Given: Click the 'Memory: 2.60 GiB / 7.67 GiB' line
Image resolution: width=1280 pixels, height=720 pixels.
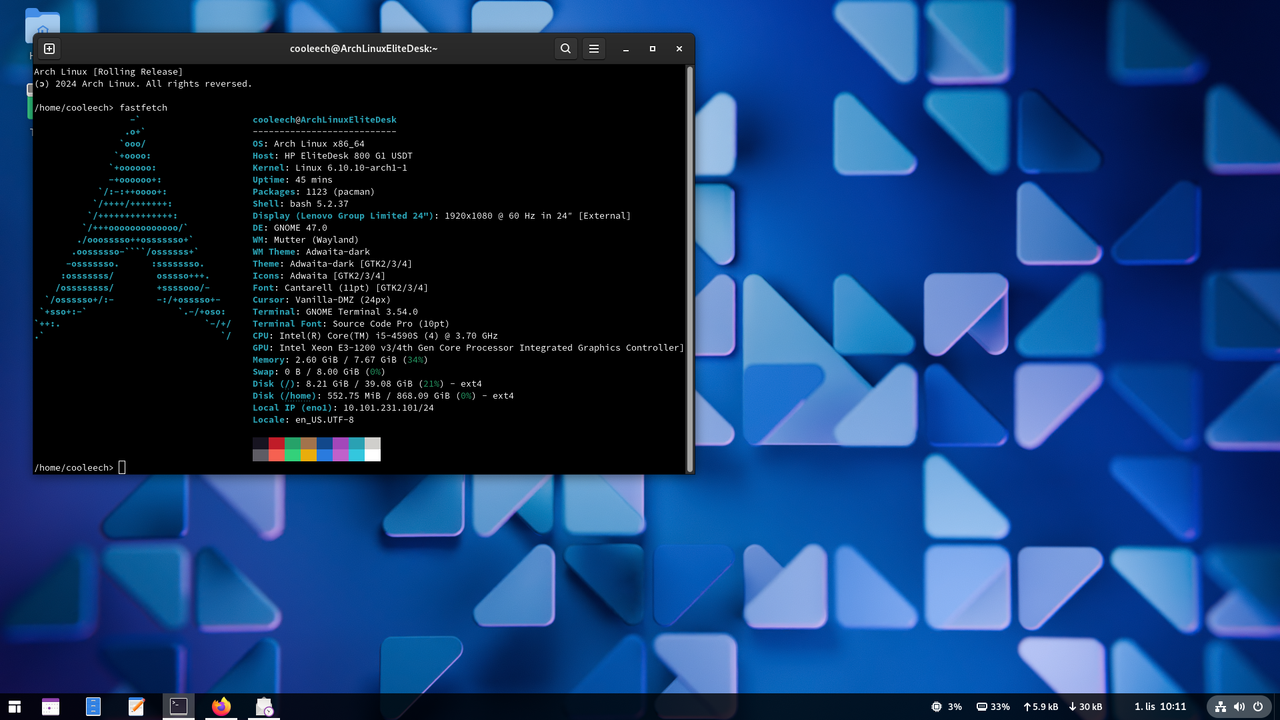Looking at the screenshot, I should point(341,360).
